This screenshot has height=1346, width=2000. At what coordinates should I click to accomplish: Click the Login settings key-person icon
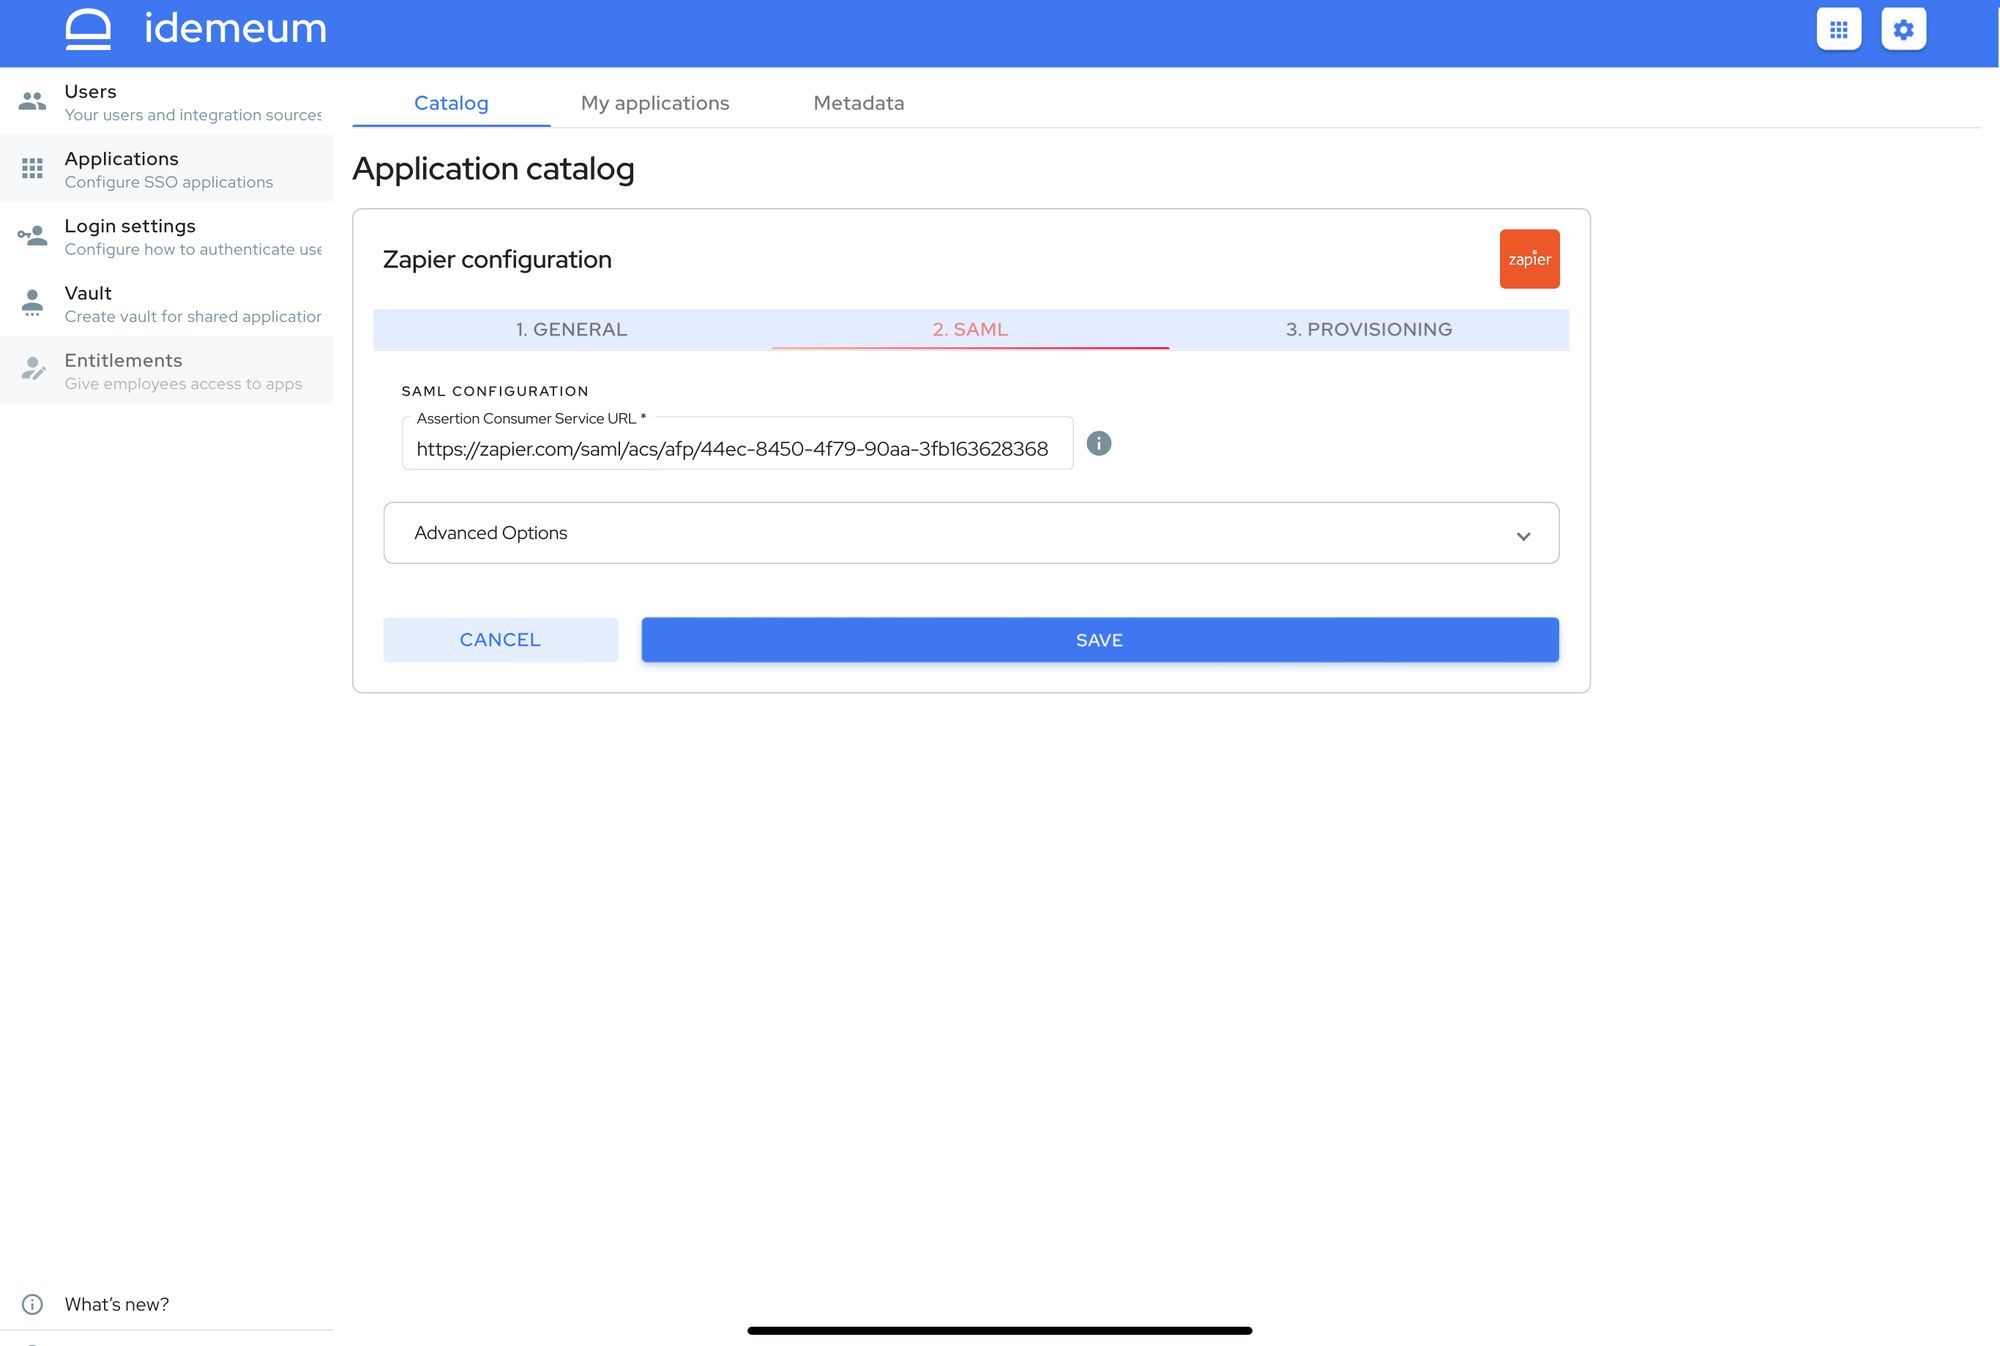point(32,235)
